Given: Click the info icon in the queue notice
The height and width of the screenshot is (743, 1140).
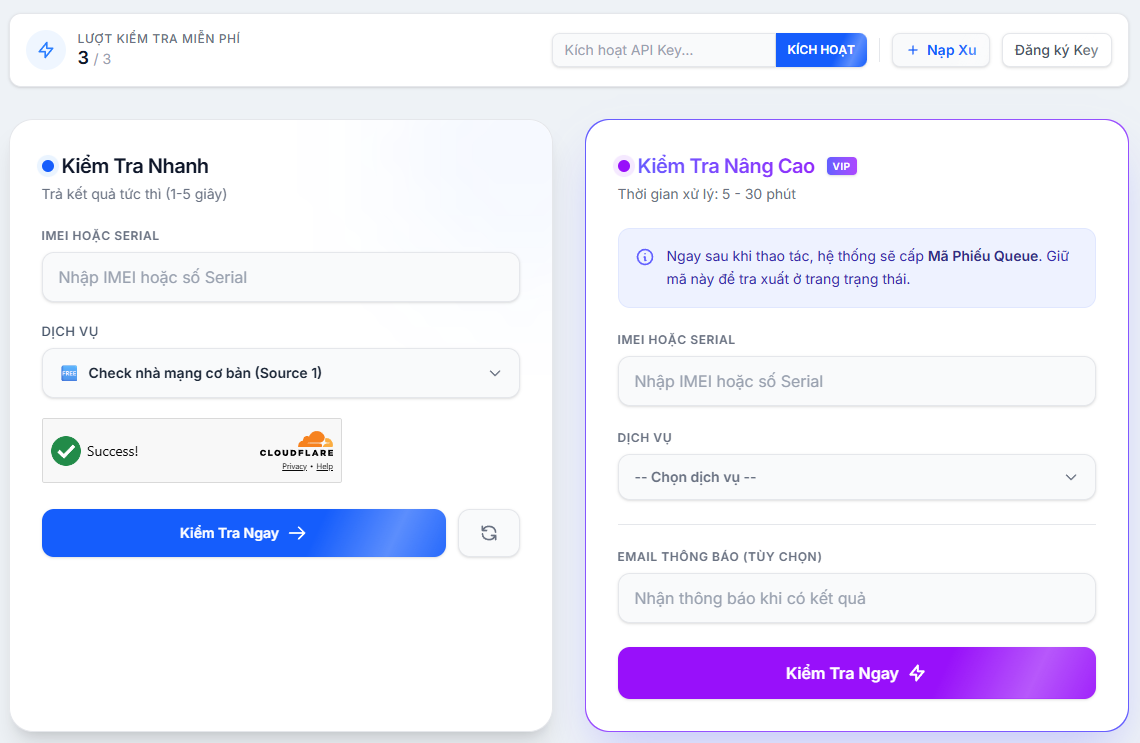Looking at the screenshot, I should click(x=645, y=257).
